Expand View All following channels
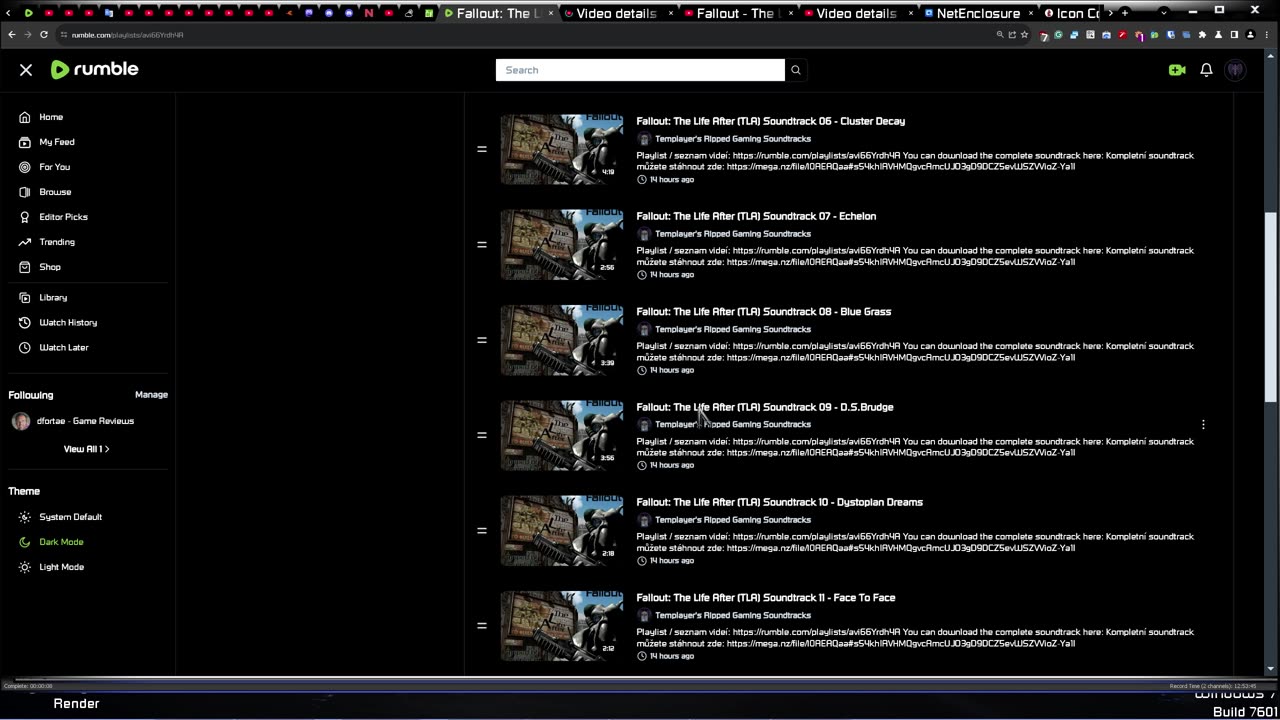1280x720 pixels. point(87,449)
